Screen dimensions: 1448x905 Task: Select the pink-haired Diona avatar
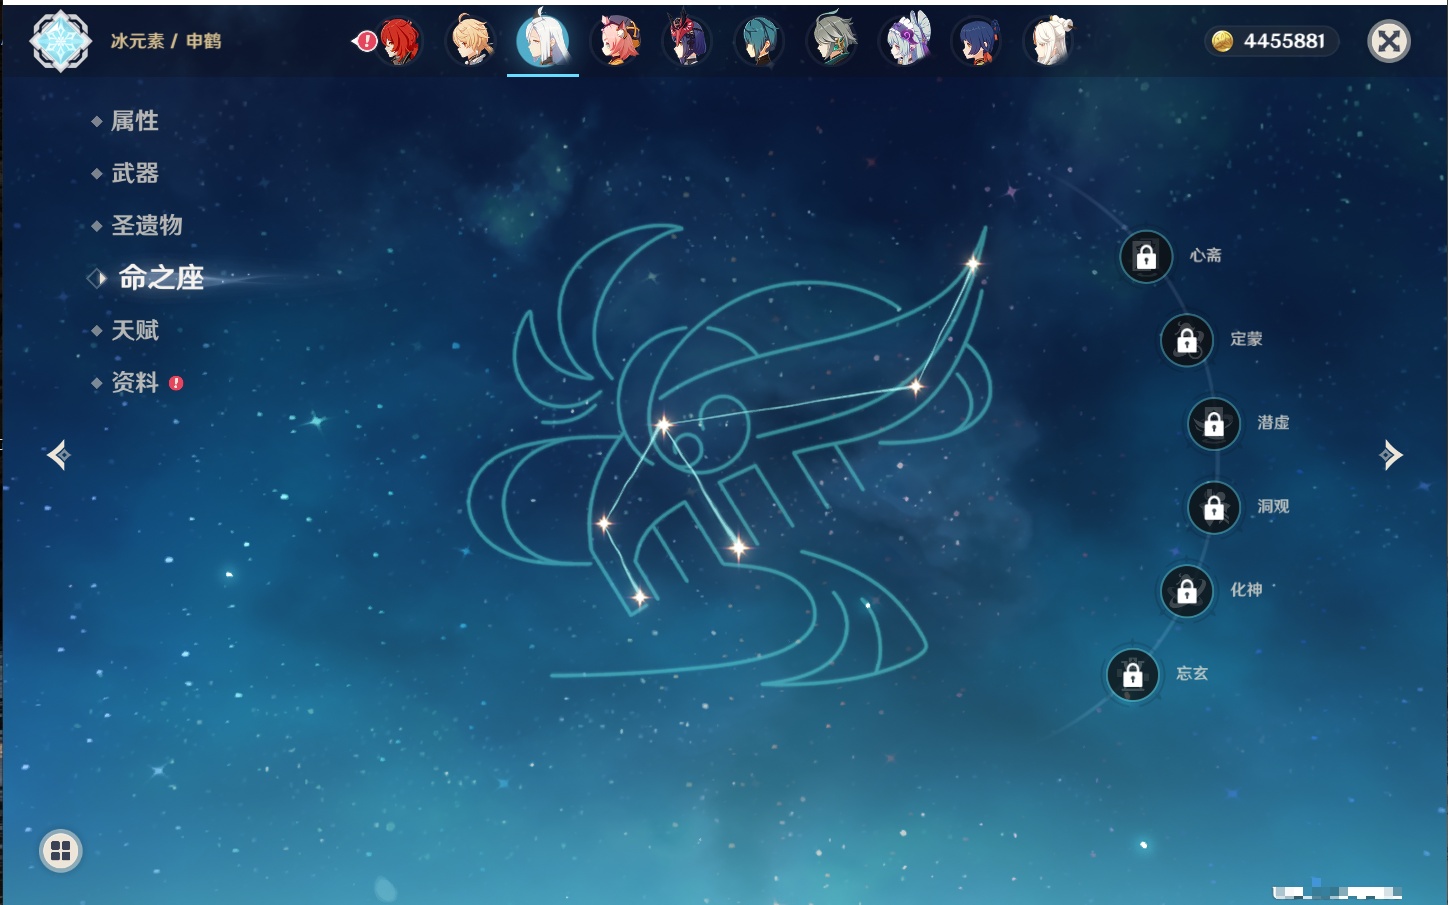[x=616, y=42]
